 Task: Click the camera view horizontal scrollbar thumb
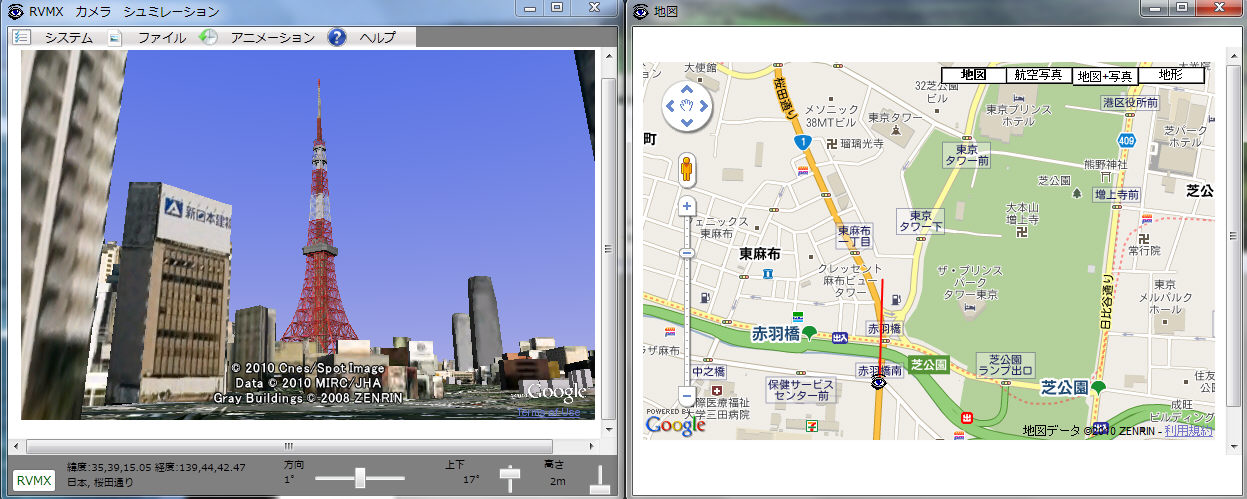coord(288,446)
